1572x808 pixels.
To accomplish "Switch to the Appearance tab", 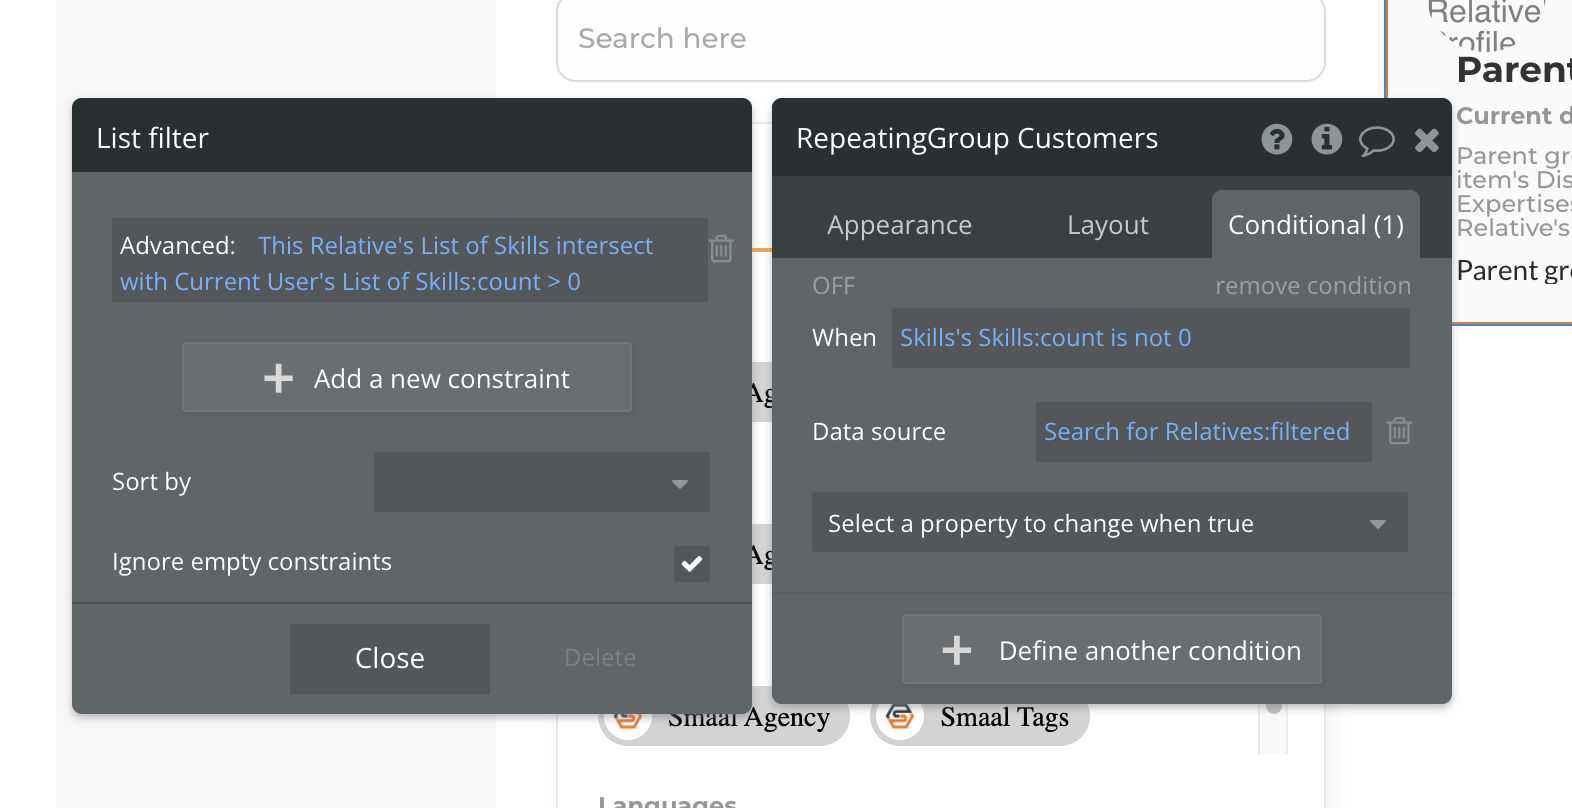I will [x=899, y=226].
